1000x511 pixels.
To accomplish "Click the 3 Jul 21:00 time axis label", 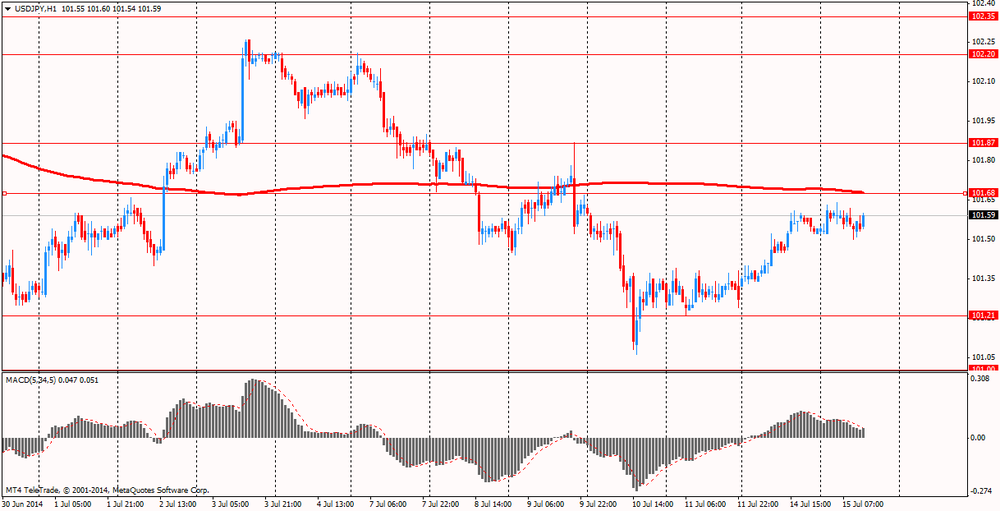I will pos(285,505).
